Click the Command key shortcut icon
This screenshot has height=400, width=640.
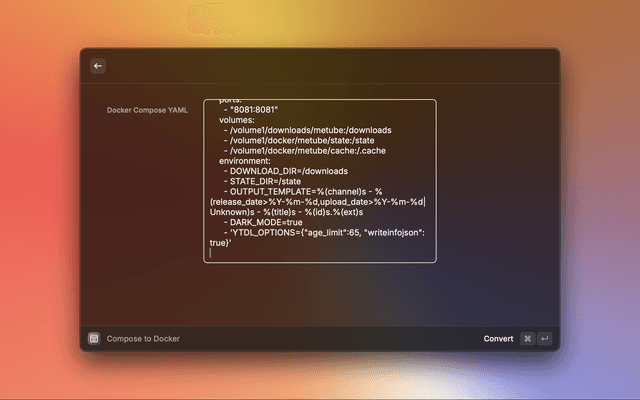(527, 339)
